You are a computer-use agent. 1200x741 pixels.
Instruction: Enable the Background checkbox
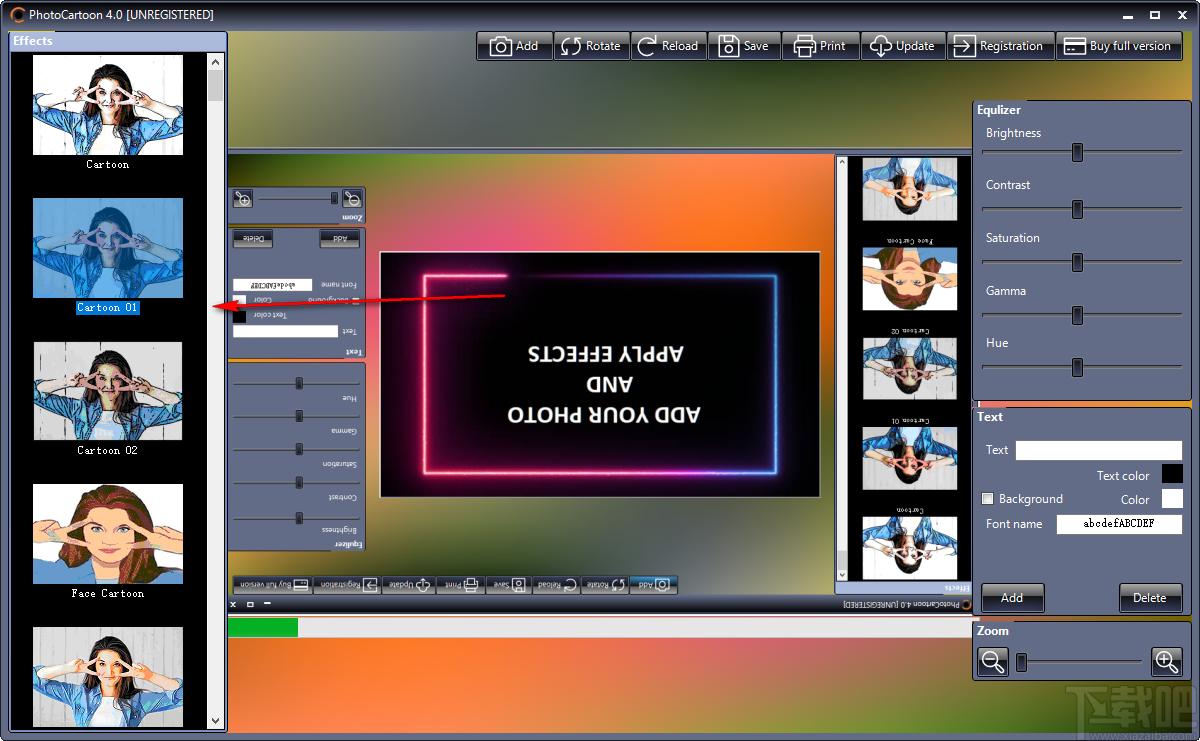(x=988, y=499)
